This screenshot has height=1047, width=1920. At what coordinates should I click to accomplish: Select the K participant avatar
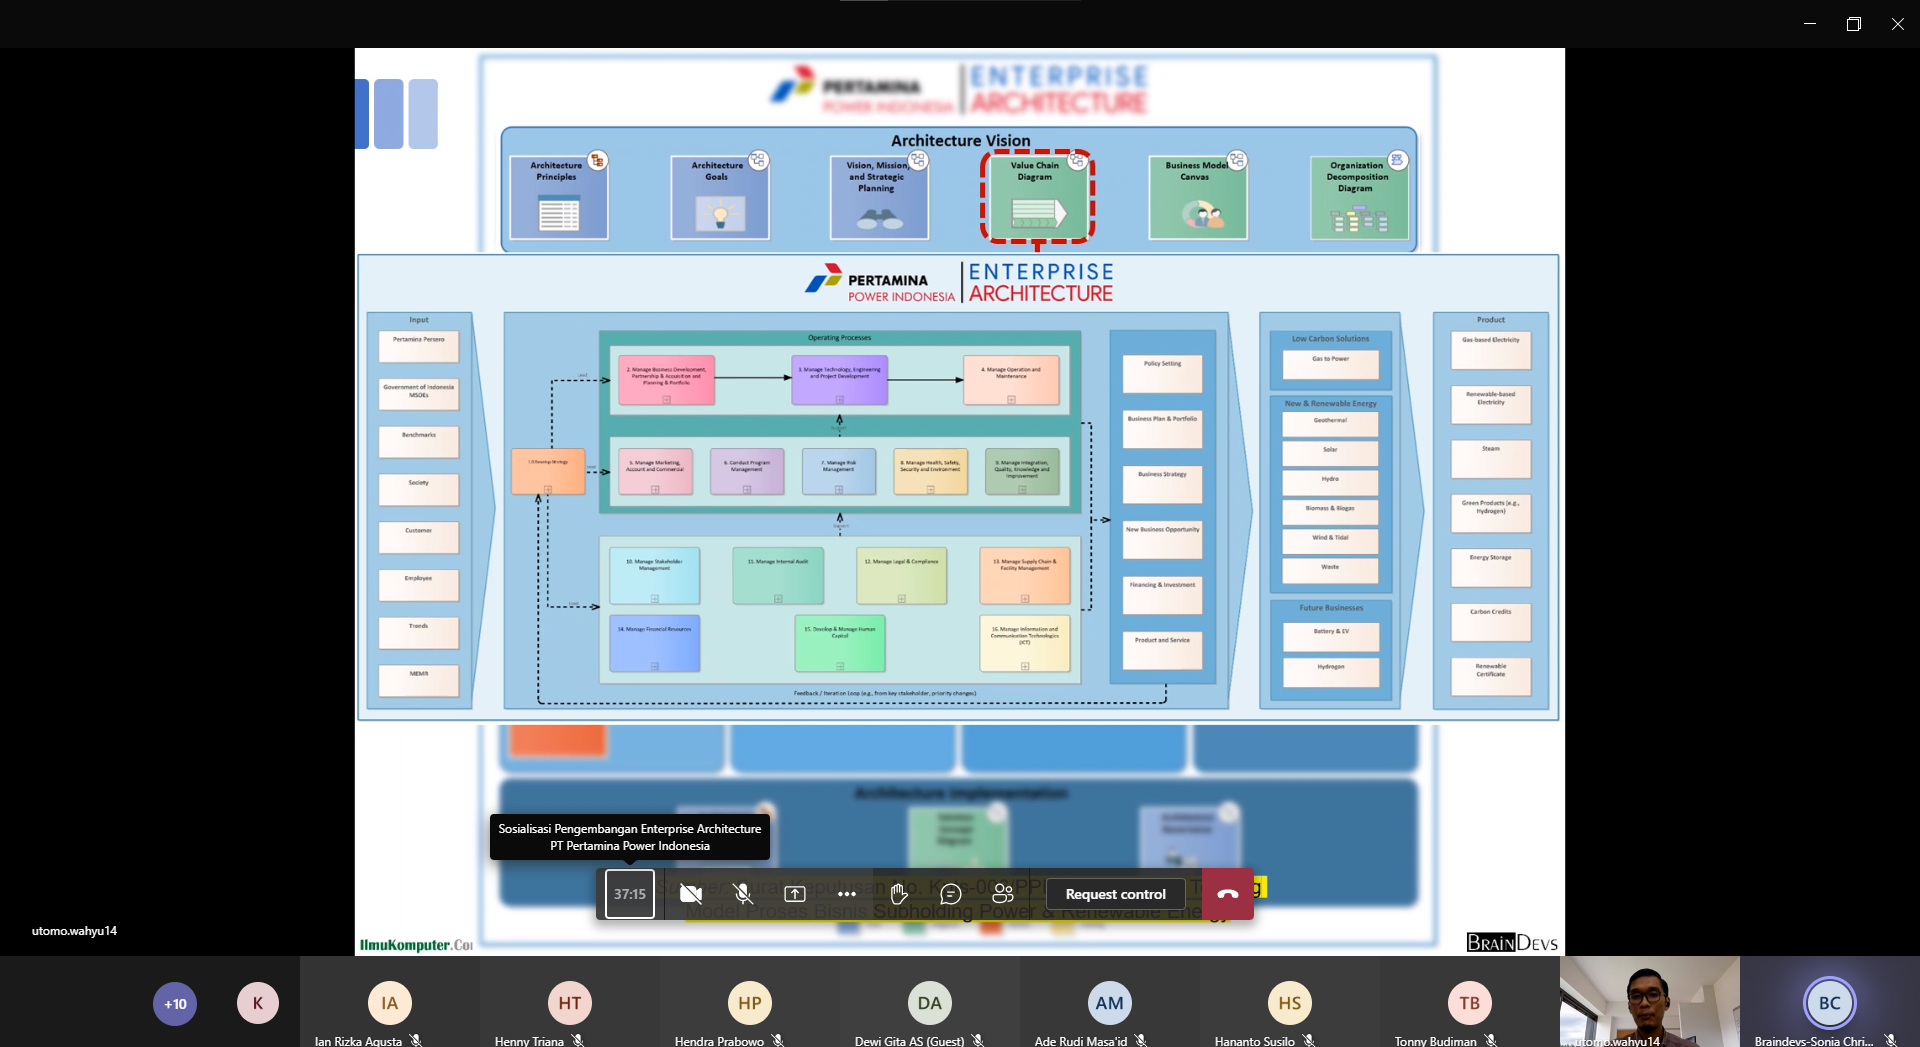[x=257, y=1003]
